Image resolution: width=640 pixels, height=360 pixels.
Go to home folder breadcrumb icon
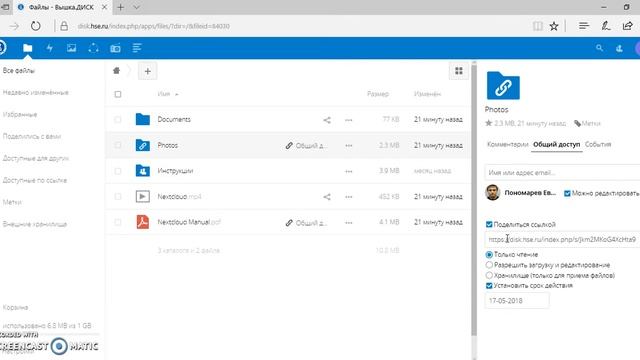[116, 71]
